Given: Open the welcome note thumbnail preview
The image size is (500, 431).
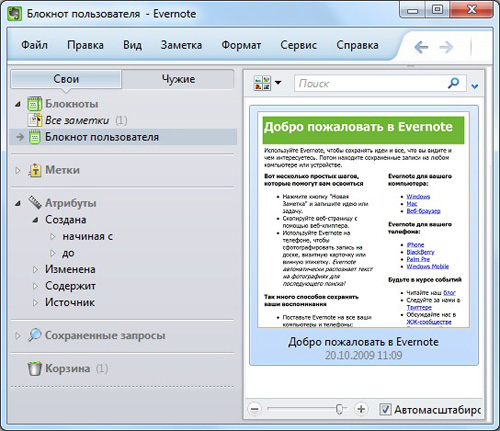Looking at the screenshot, I should 364,219.
